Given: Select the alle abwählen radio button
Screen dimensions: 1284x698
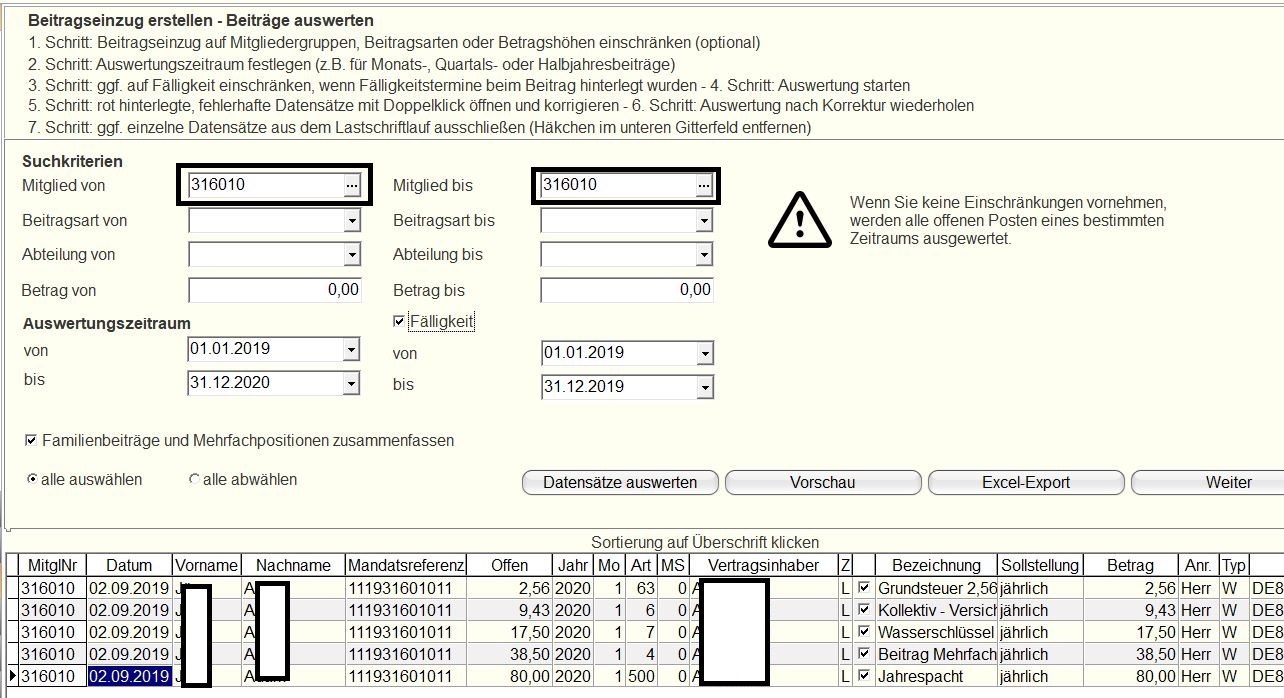Looking at the screenshot, I should pyautogui.click(x=194, y=480).
